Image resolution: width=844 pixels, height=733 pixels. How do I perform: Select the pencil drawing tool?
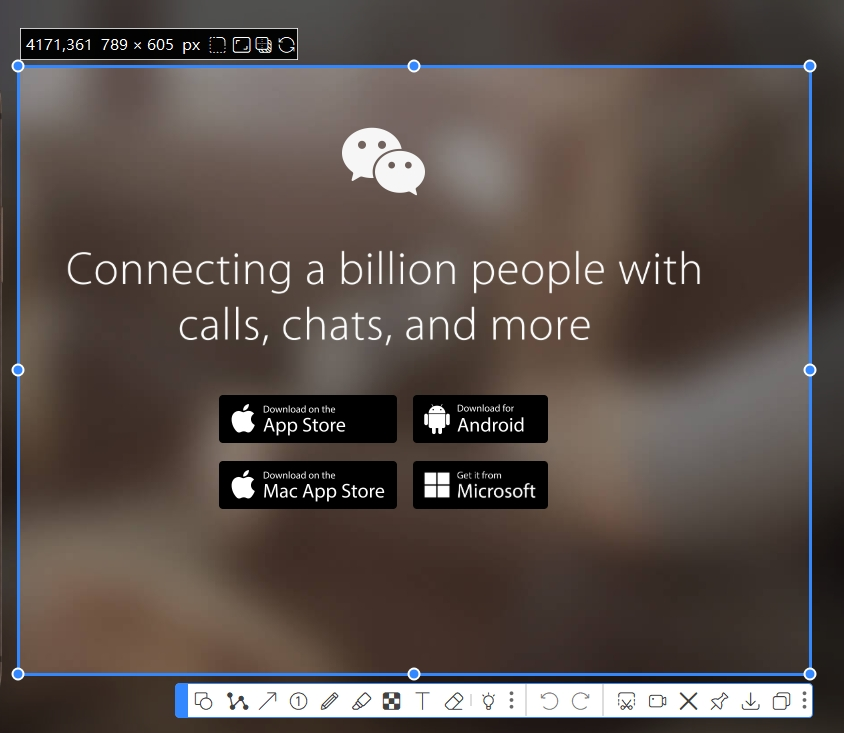[x=329, y=701]
